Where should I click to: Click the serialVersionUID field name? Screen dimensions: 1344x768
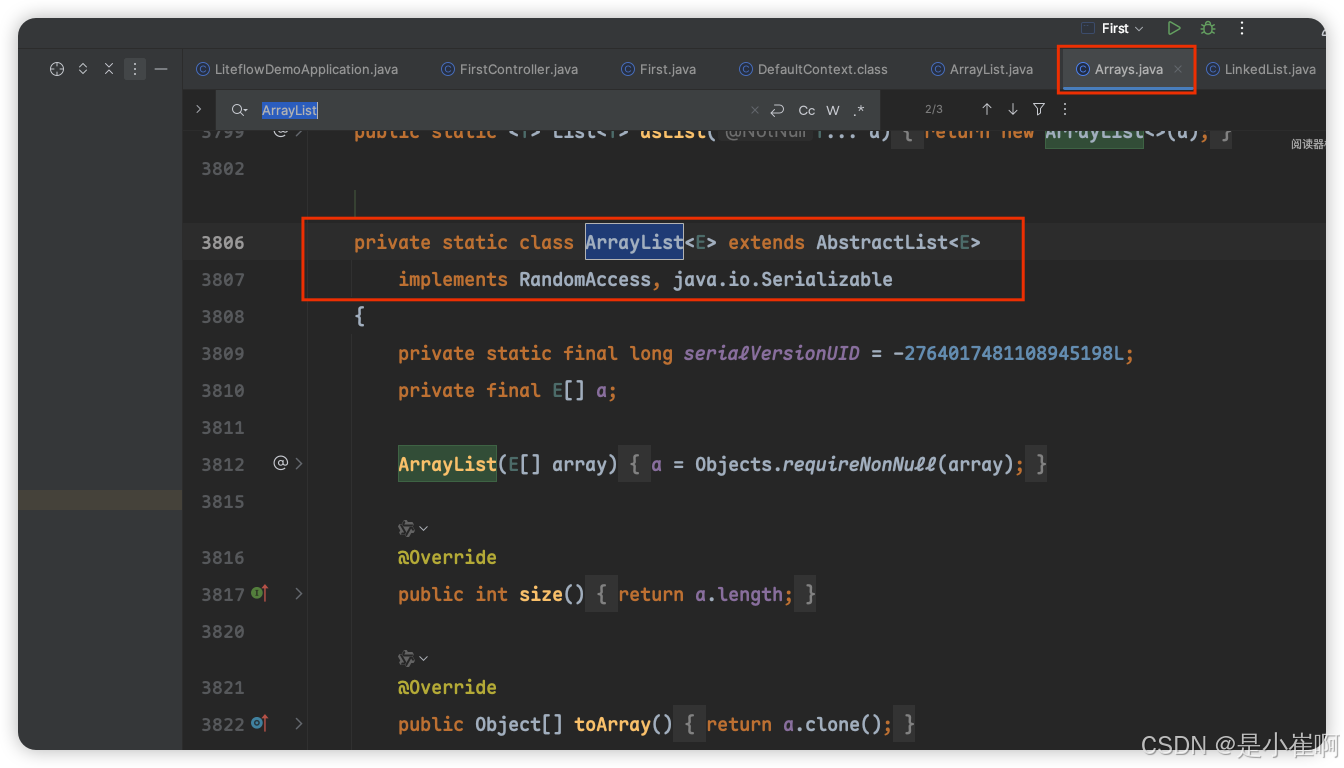click(x=772, y=353)
